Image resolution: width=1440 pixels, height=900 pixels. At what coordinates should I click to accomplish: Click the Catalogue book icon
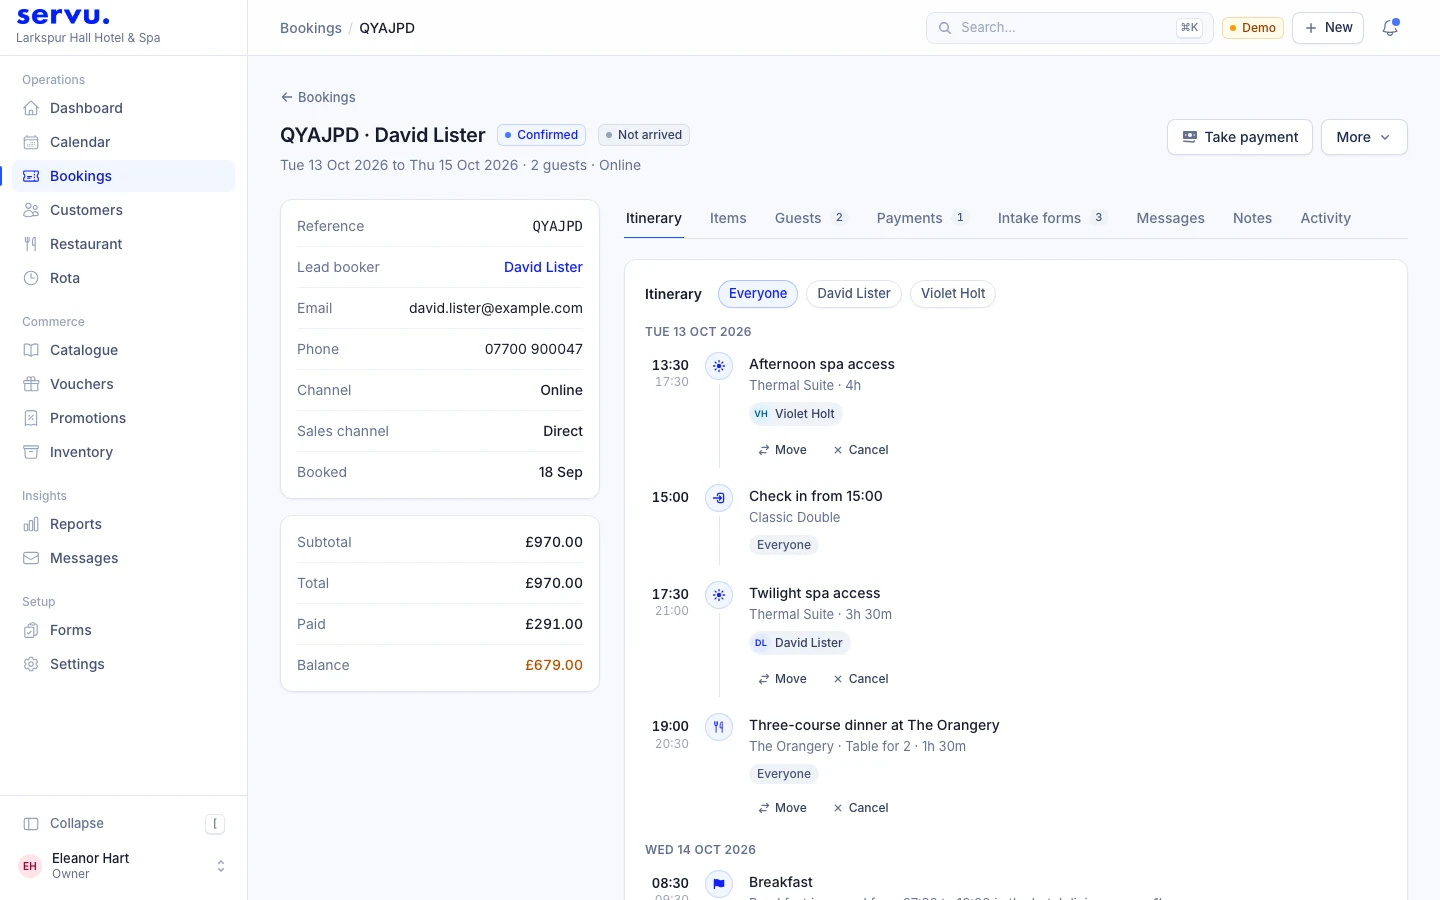(31, 350)
